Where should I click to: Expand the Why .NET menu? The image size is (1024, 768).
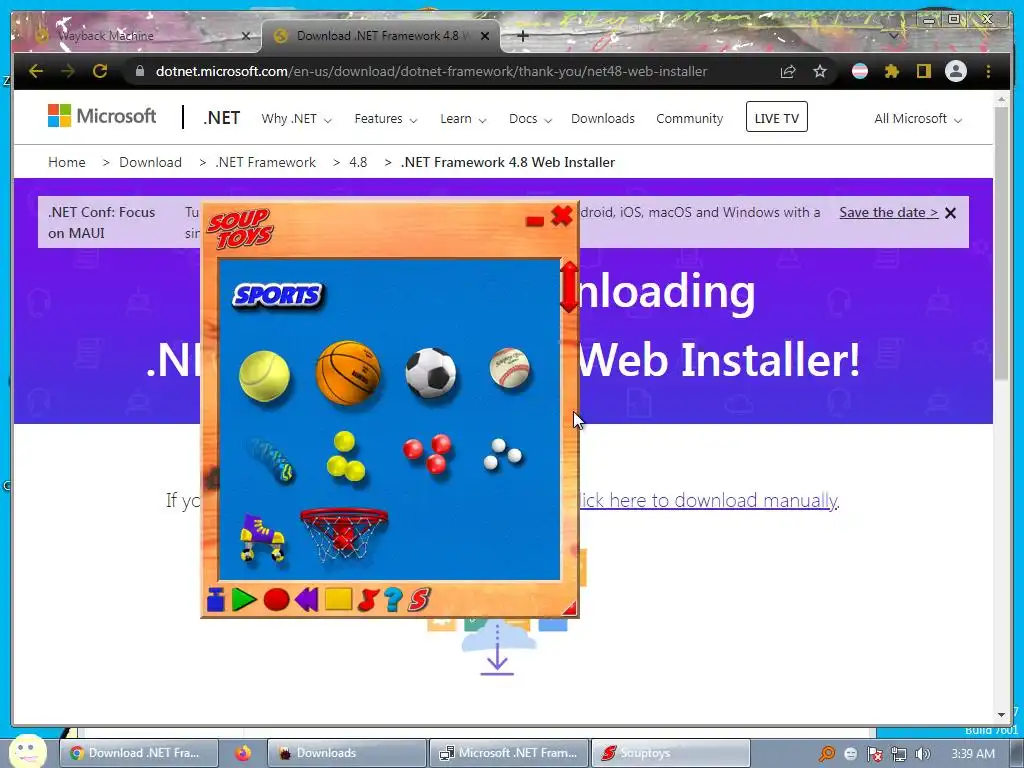pos(296,119)
